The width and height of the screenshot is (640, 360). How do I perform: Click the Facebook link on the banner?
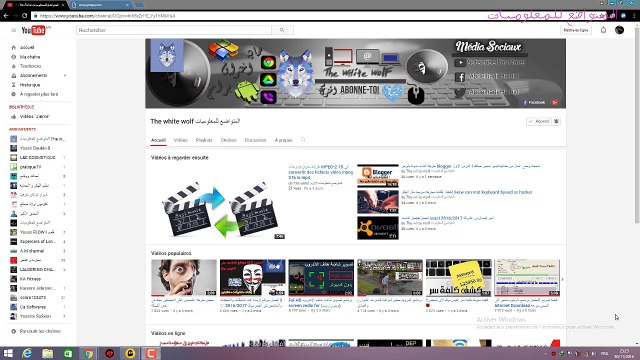coord(535,102)
